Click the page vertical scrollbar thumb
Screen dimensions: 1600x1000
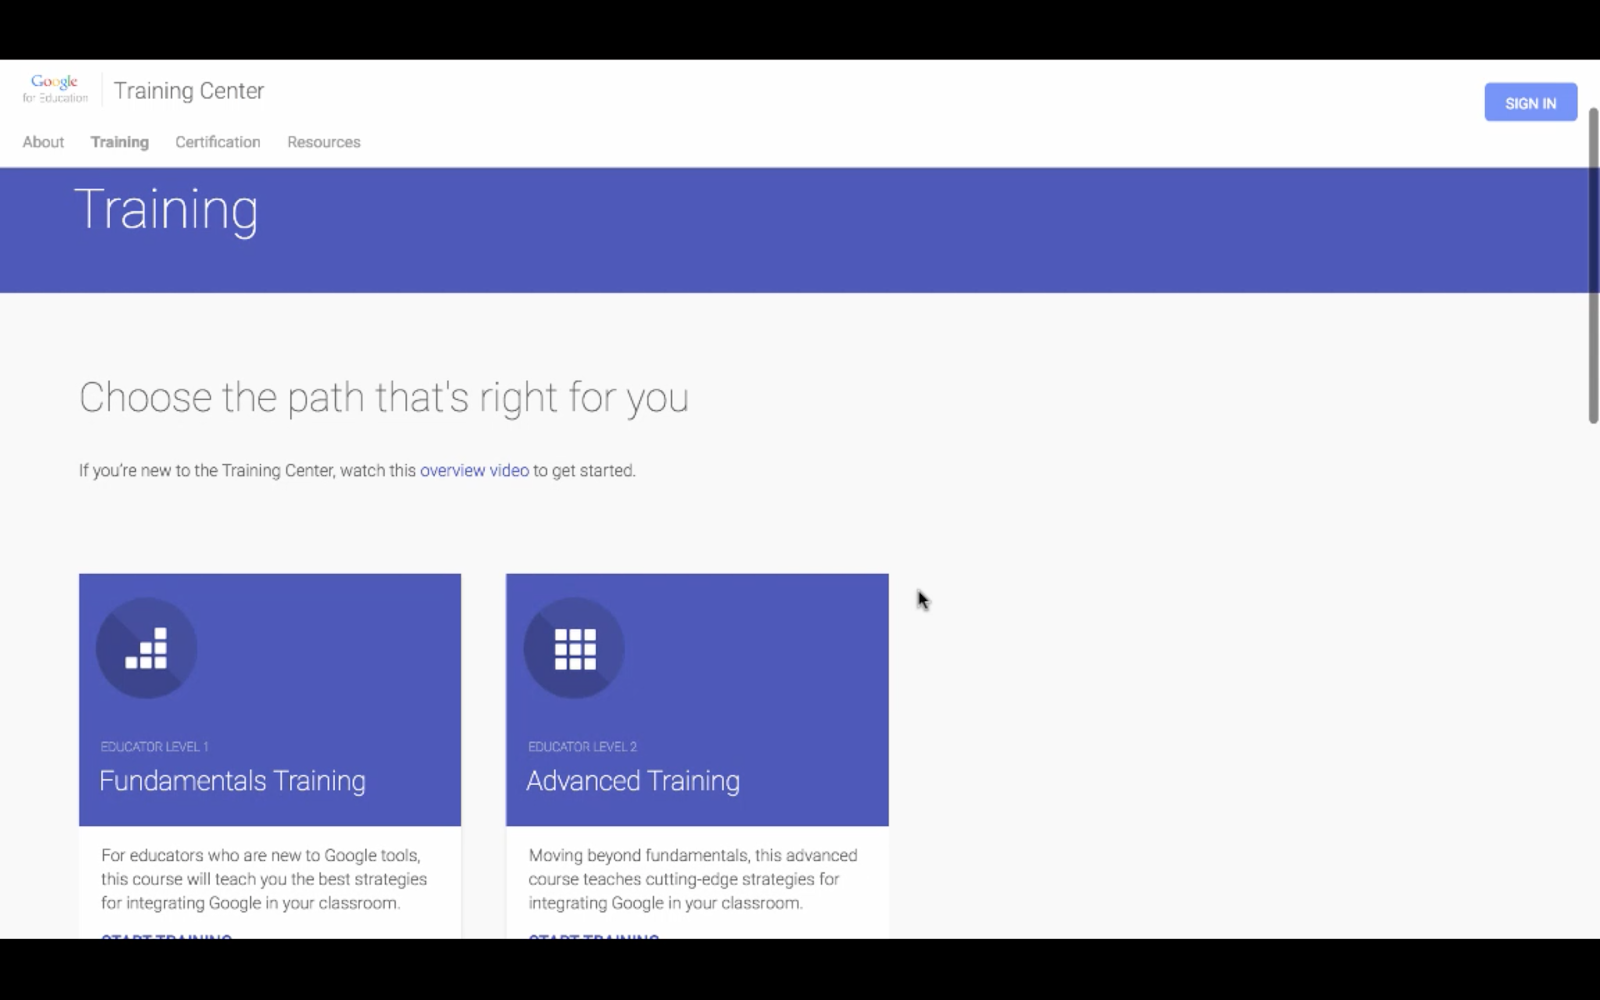tap(1593, 265)
